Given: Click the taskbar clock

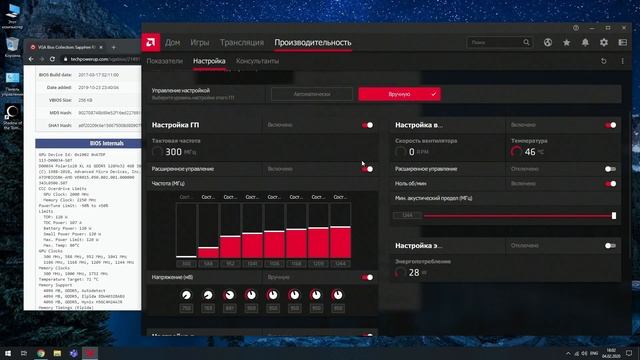Looking at the screenshot, I should (611, 353).
